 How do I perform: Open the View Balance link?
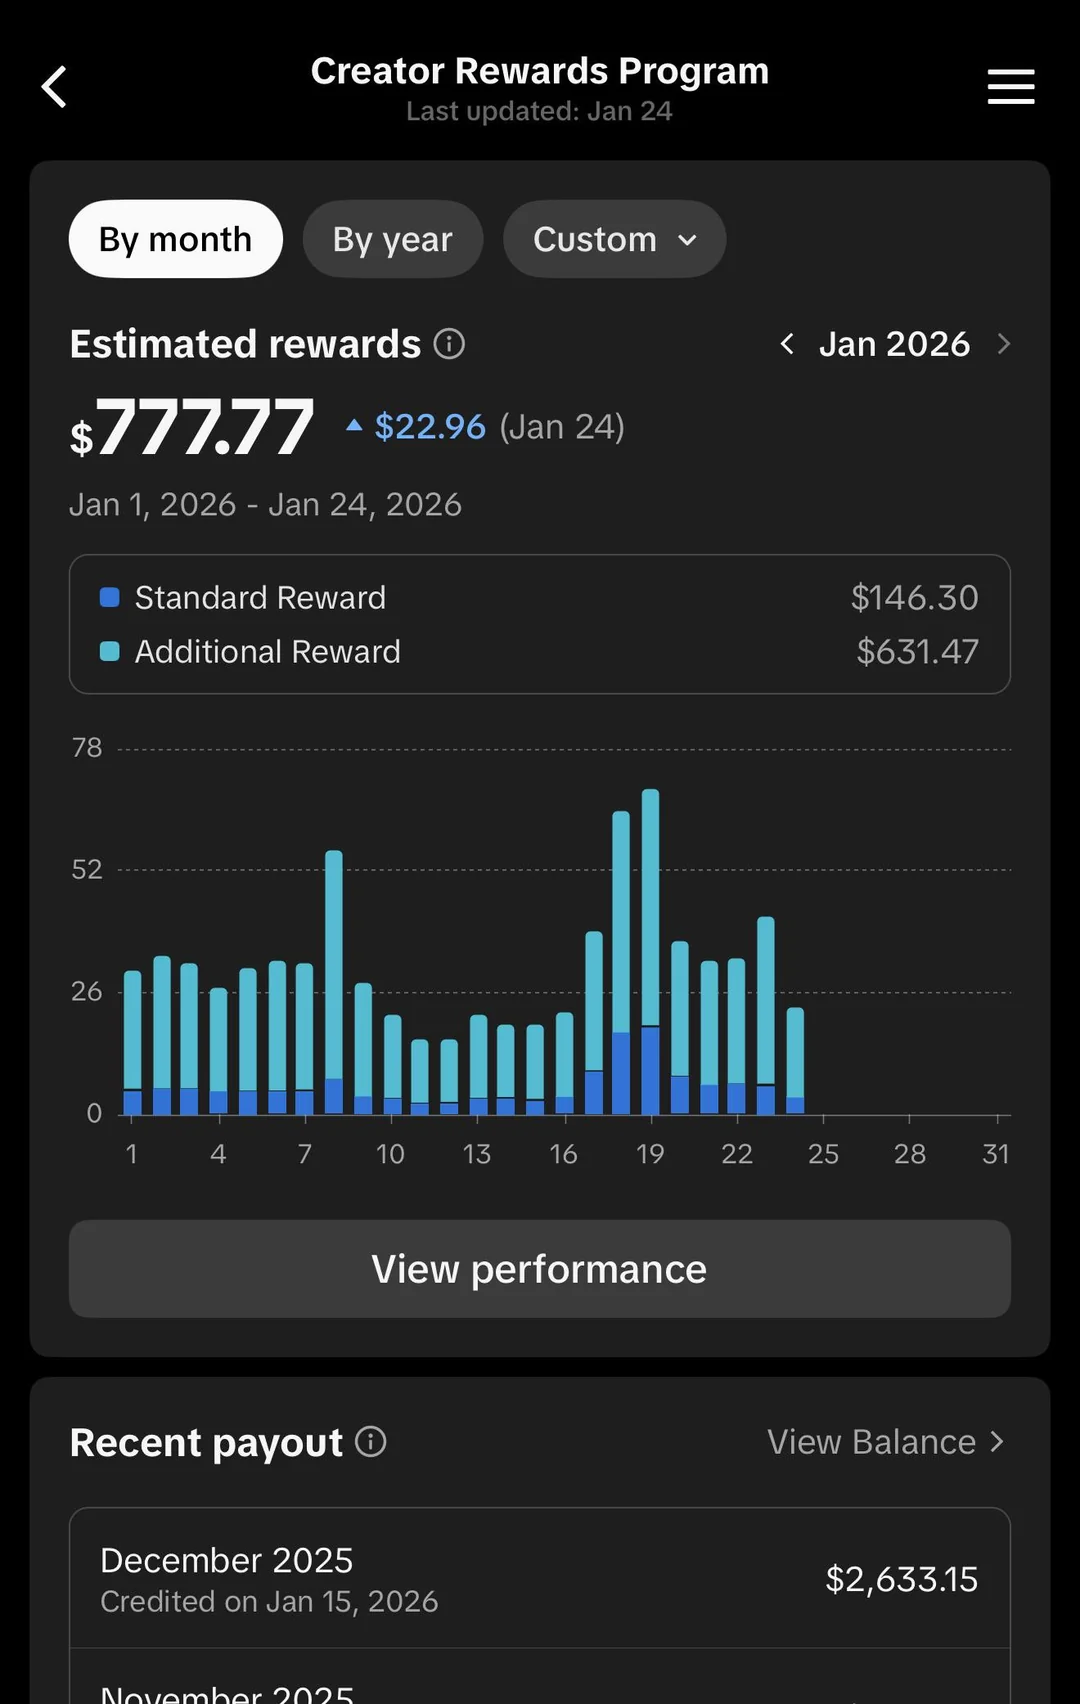[x=885, y=1442]
